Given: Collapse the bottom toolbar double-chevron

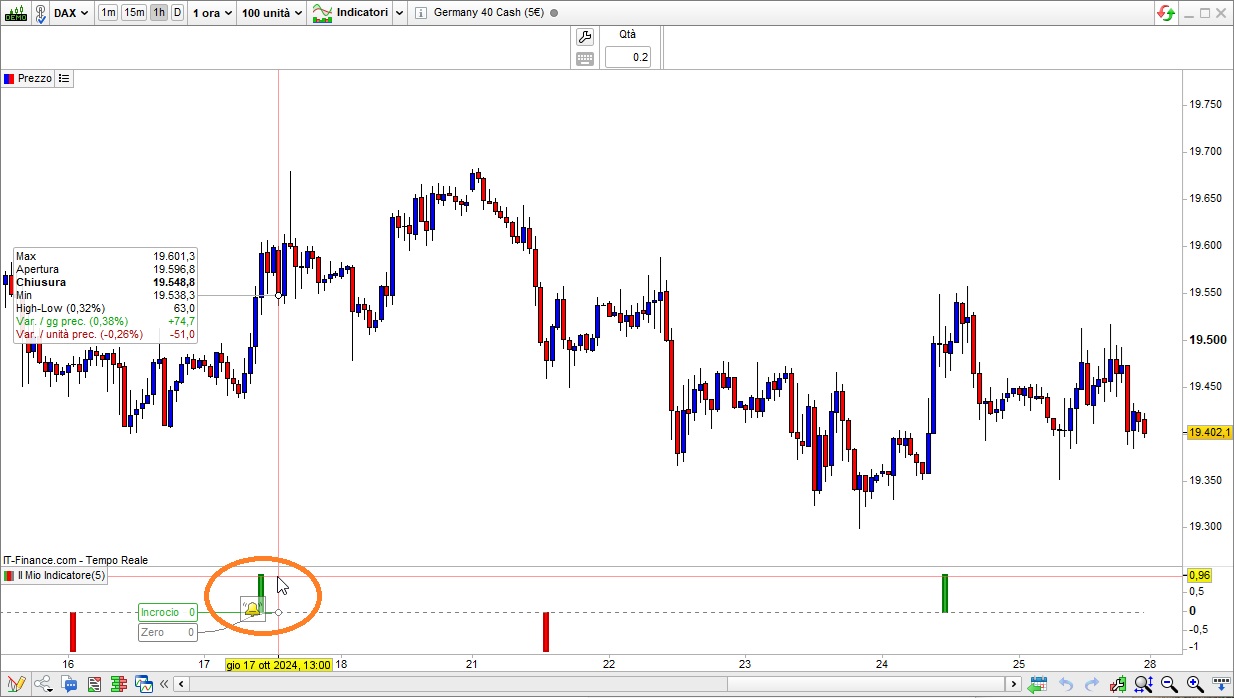Looking at the screenshot, I should (163, 685).
